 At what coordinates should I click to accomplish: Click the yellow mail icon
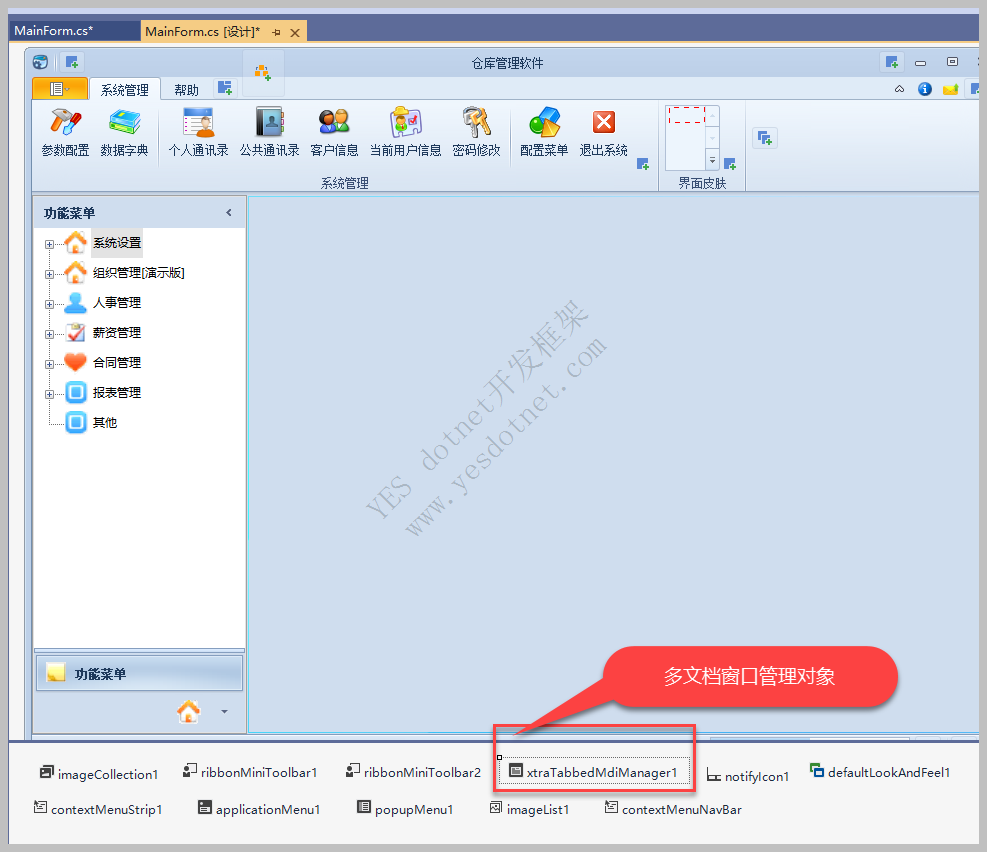point(950,89)
